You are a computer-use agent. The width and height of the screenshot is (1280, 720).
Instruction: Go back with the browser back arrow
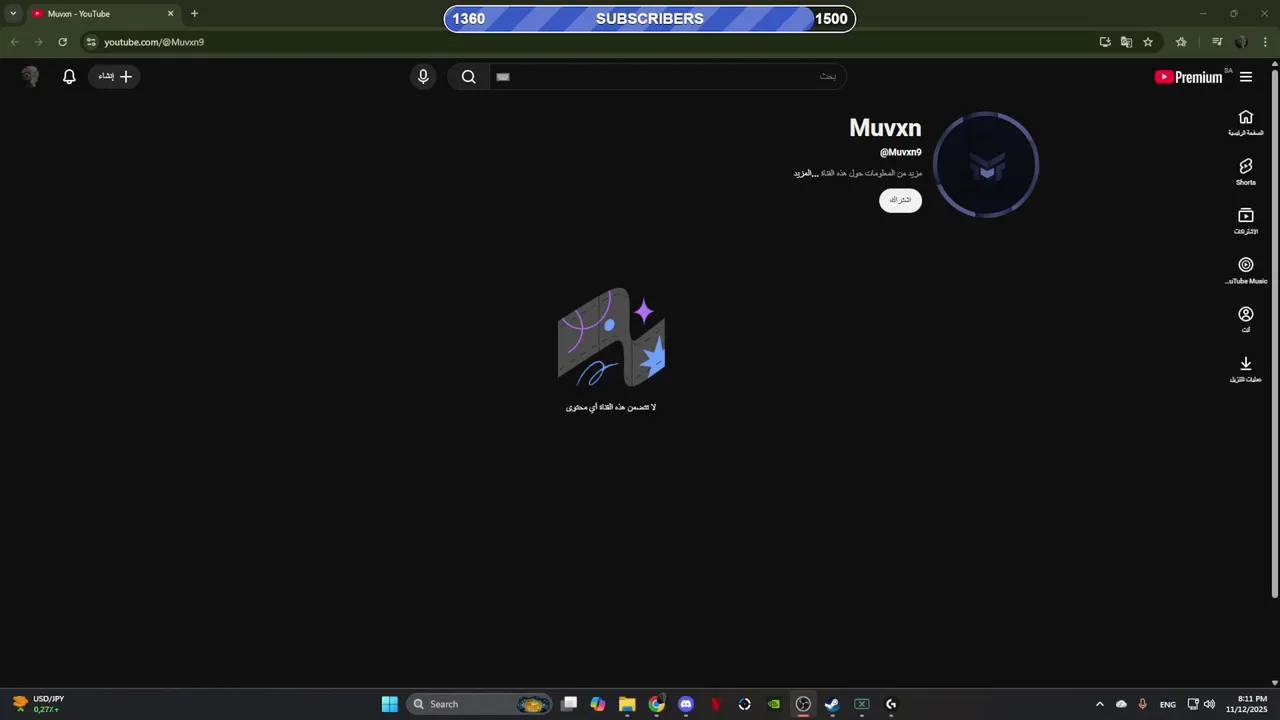coord(15,42)
